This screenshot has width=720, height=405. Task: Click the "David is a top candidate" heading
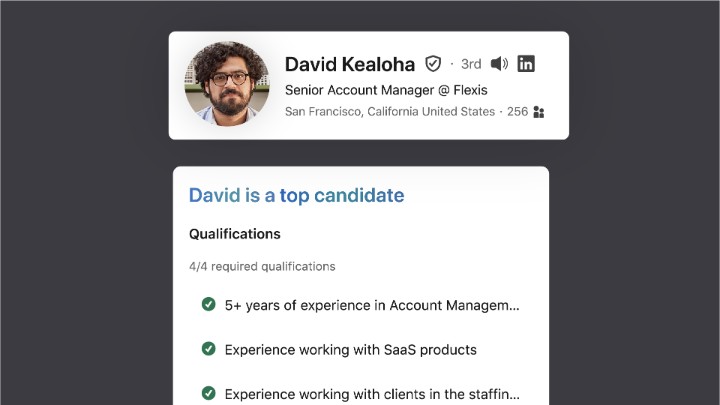[x=296, y=195]
